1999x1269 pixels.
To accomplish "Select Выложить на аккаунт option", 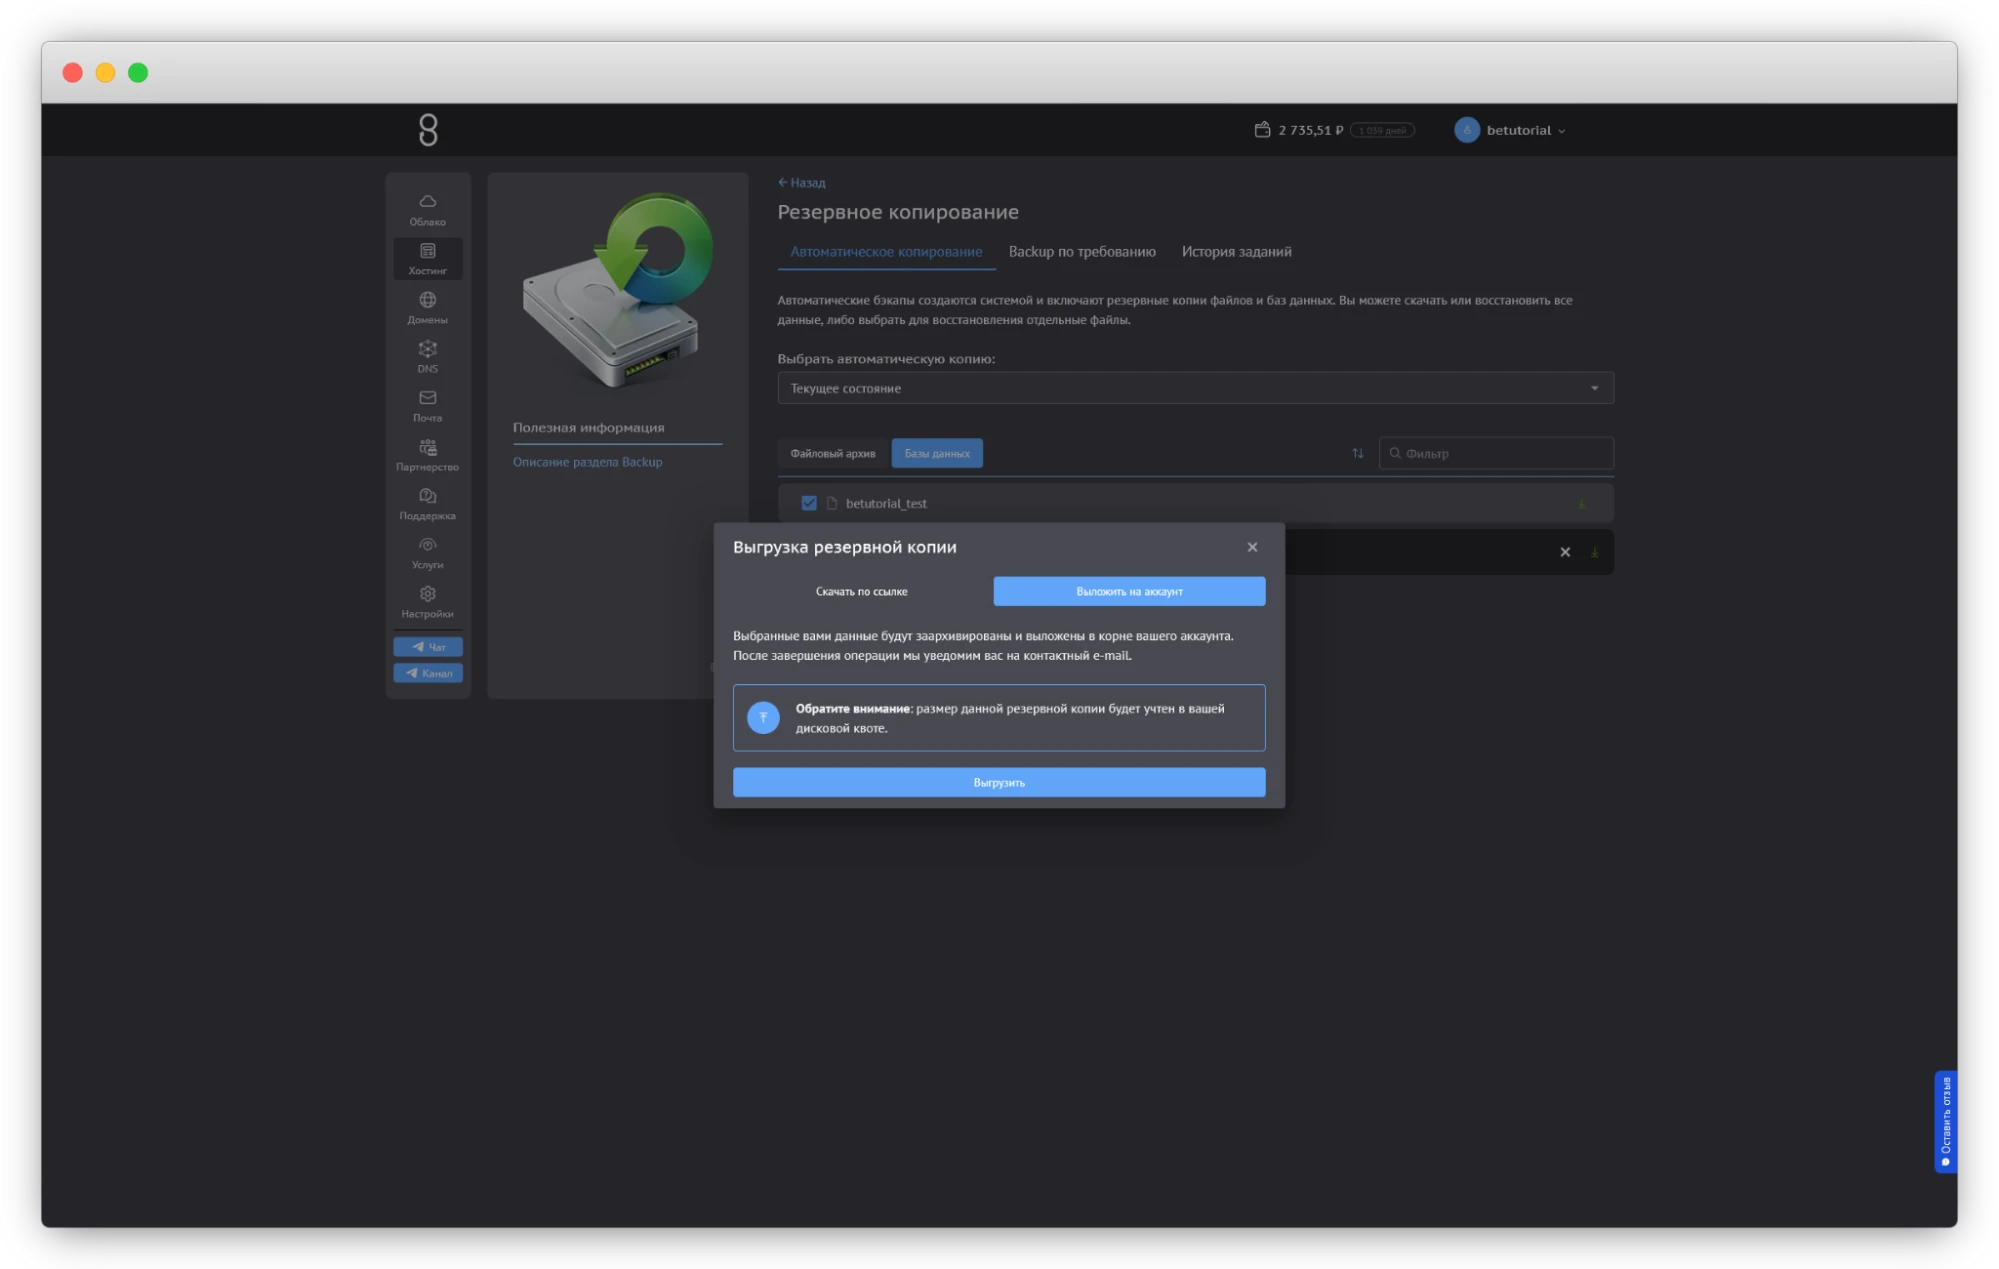I will pos(1128,591).
